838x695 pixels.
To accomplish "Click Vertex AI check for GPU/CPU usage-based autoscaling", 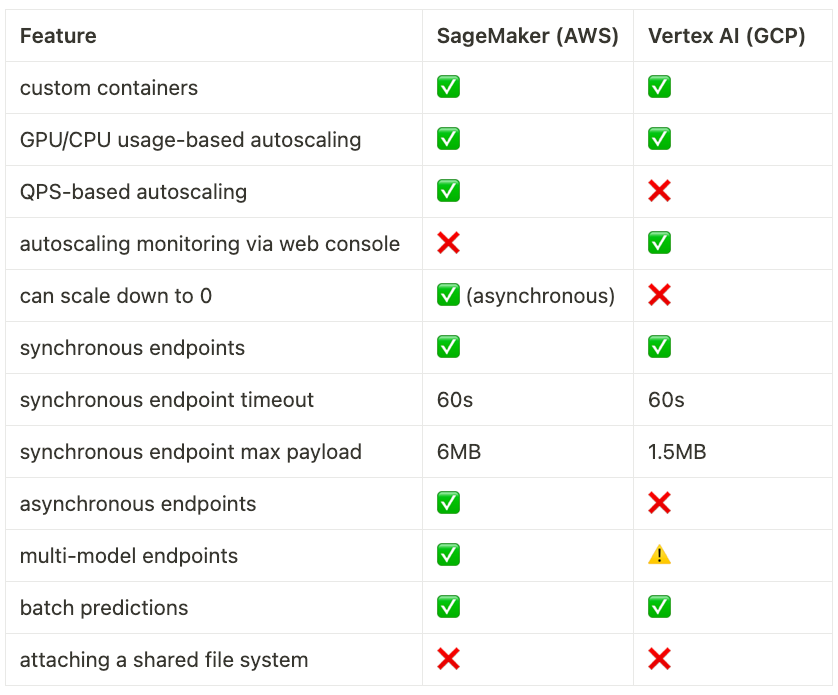I will pos(659,139).
